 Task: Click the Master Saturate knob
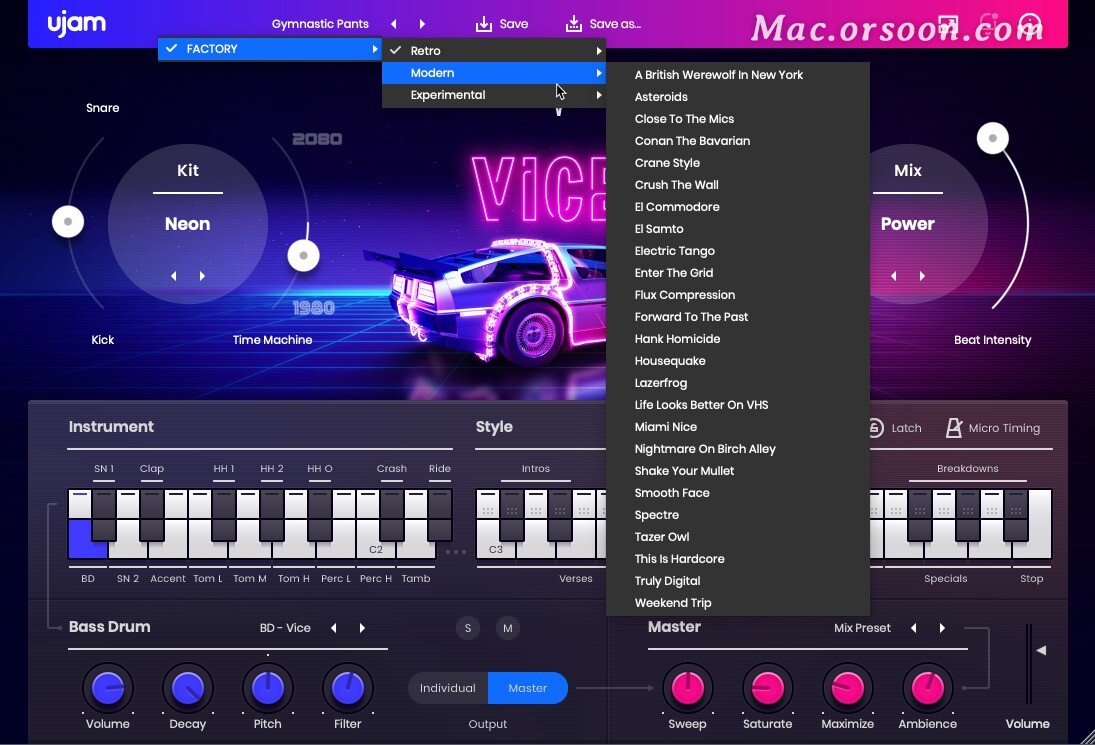tap(767, 688)
